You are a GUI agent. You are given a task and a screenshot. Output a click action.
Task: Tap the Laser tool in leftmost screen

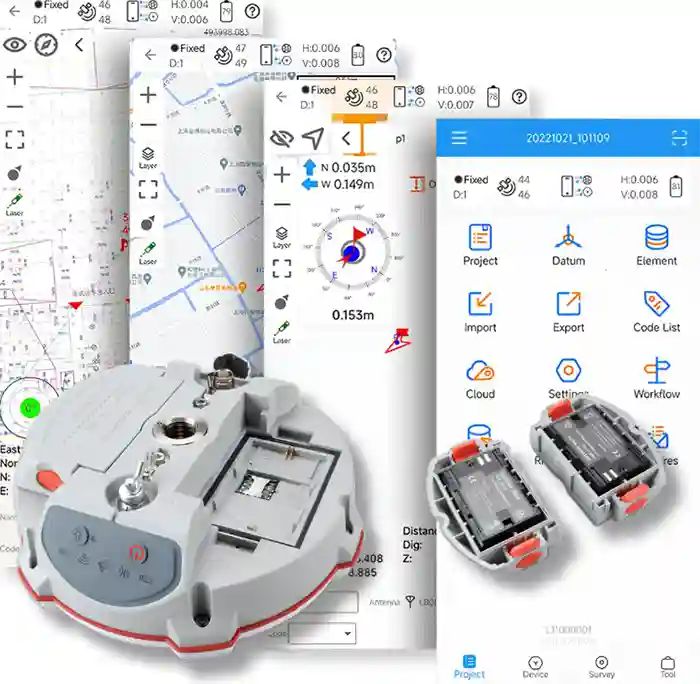coord(15,205)
